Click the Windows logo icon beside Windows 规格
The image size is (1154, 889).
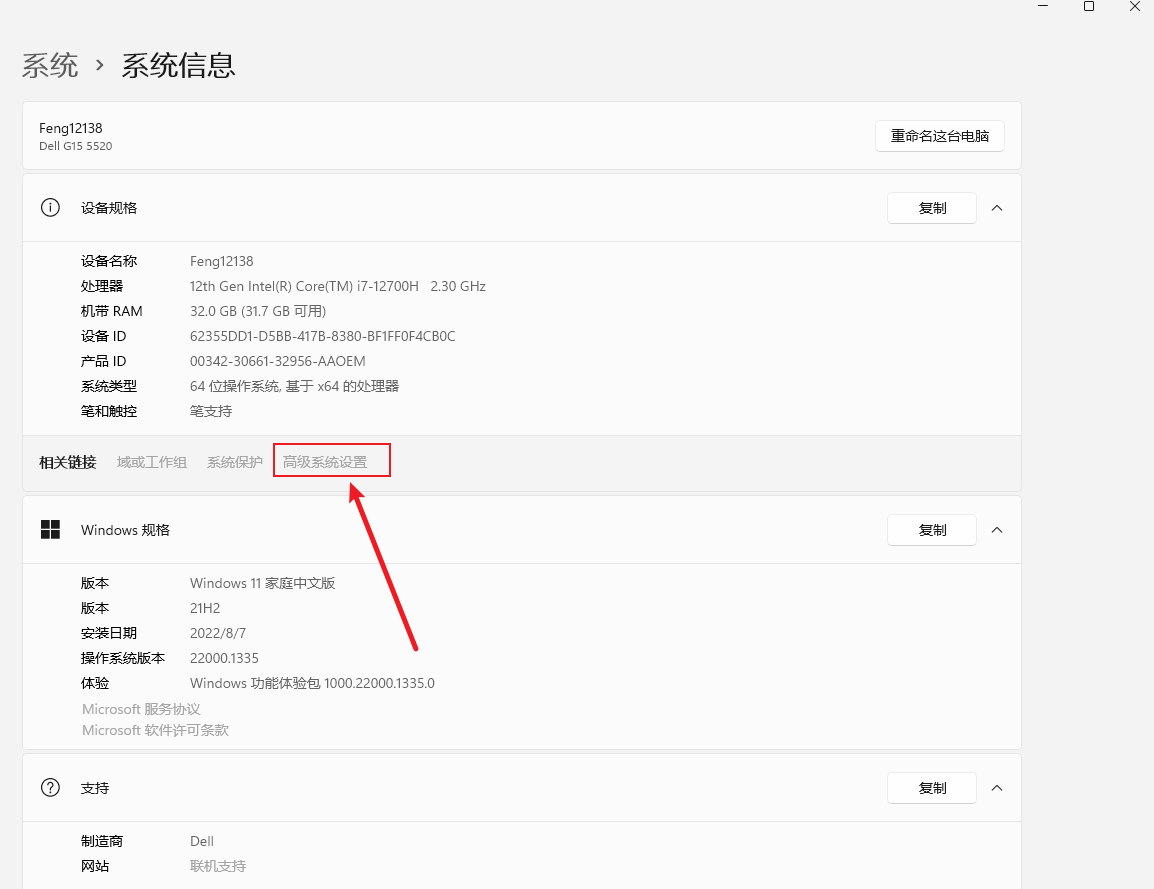click(x=50, y=529)
